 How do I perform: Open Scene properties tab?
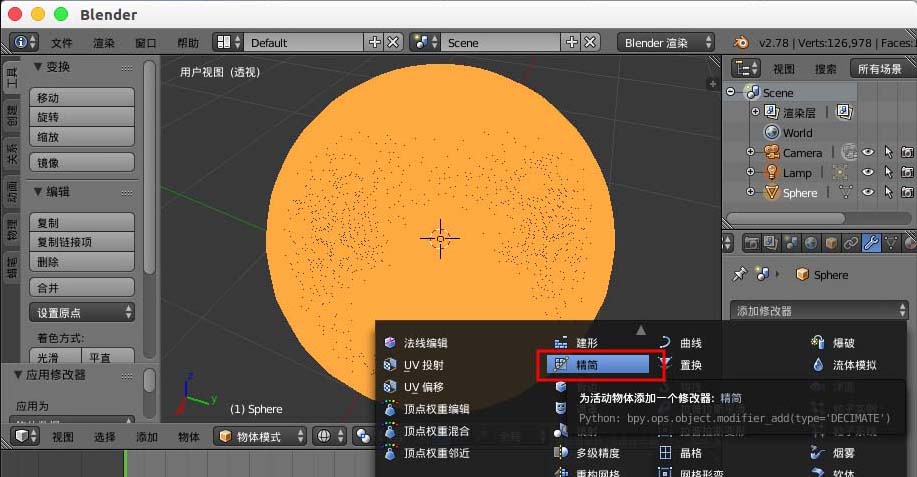click(x=791, y=243)
